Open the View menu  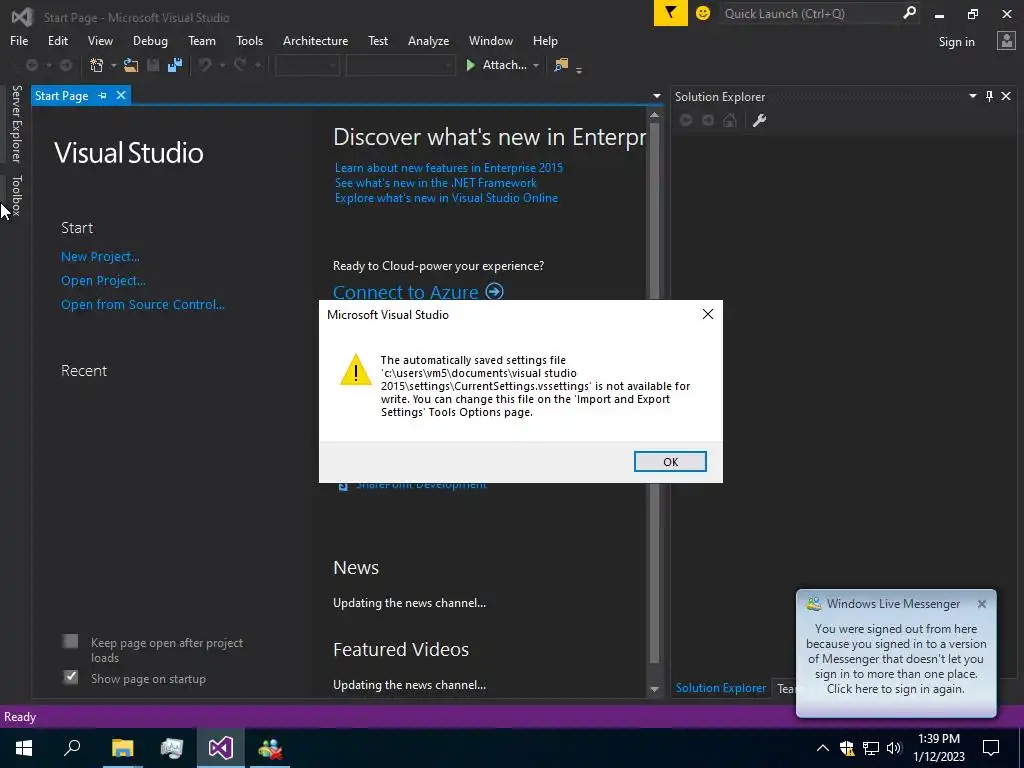(100, 40)
